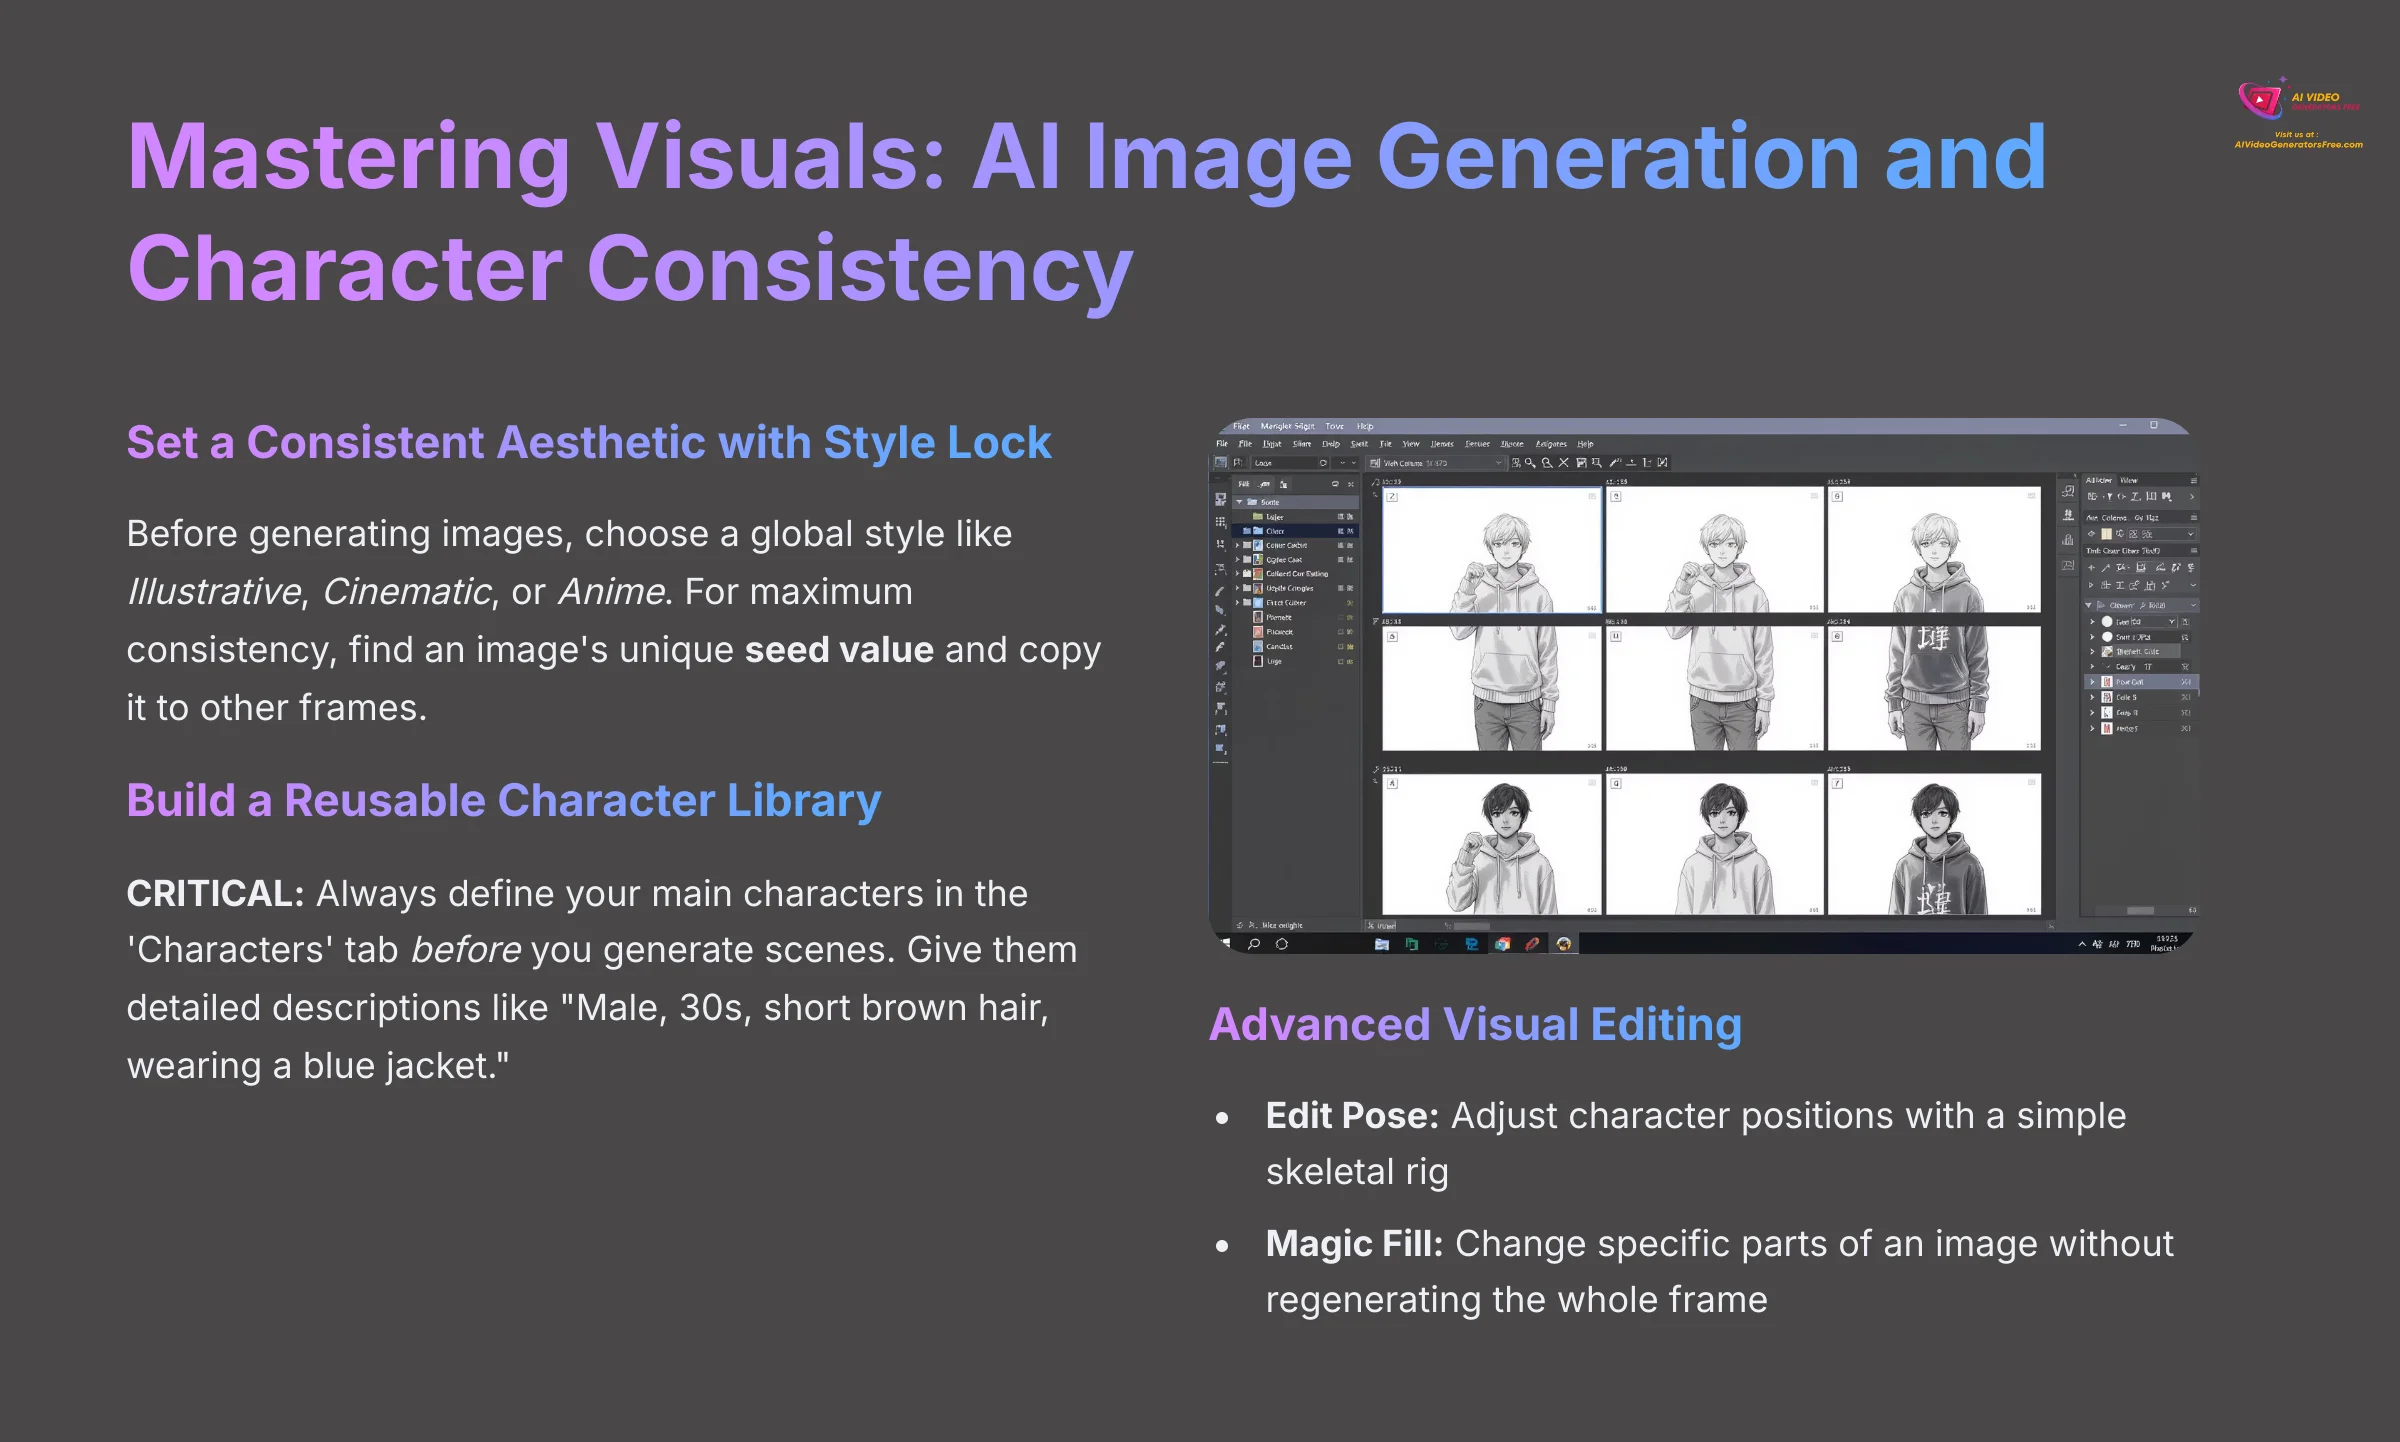Switch to the View tab in the right panel
The image size is (2400, 1442).
pyautogui.click(x=2129, y=480)
